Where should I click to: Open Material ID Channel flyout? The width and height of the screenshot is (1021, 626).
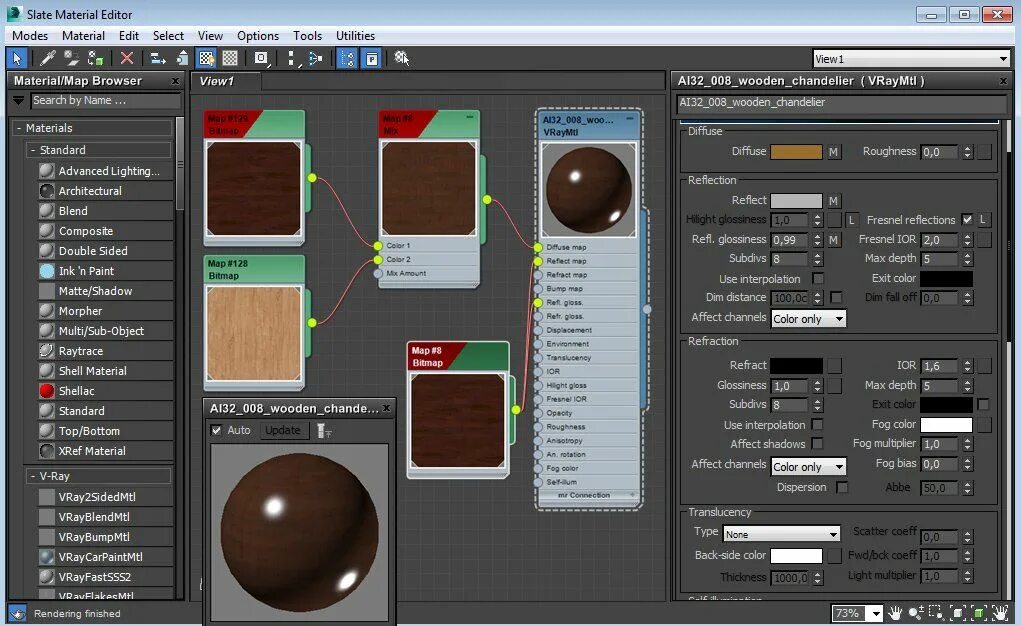[x=262, y=58]
